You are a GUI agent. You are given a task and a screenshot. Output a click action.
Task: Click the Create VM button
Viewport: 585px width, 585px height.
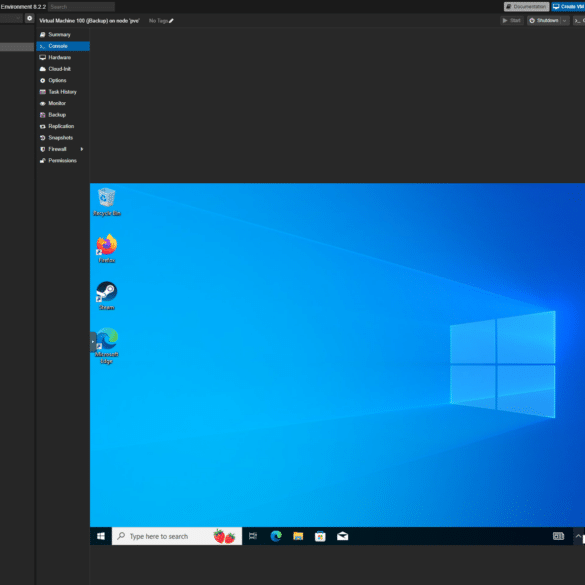[569, 7]
